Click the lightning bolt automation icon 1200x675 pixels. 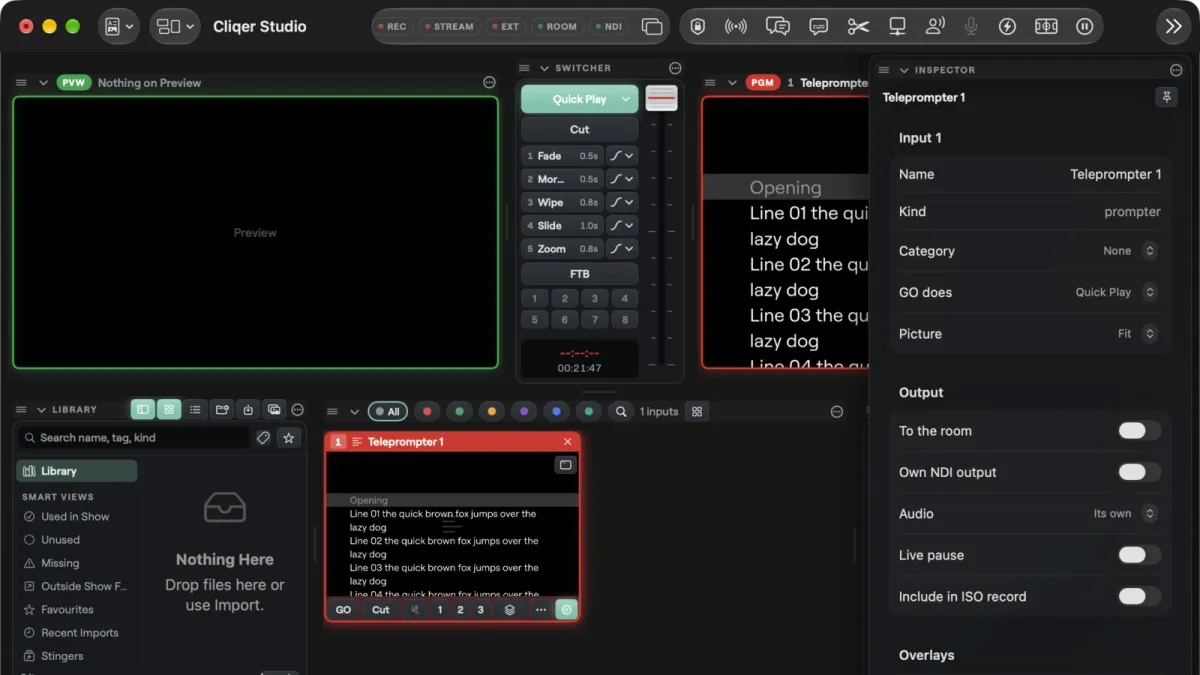click(1007, 27)
